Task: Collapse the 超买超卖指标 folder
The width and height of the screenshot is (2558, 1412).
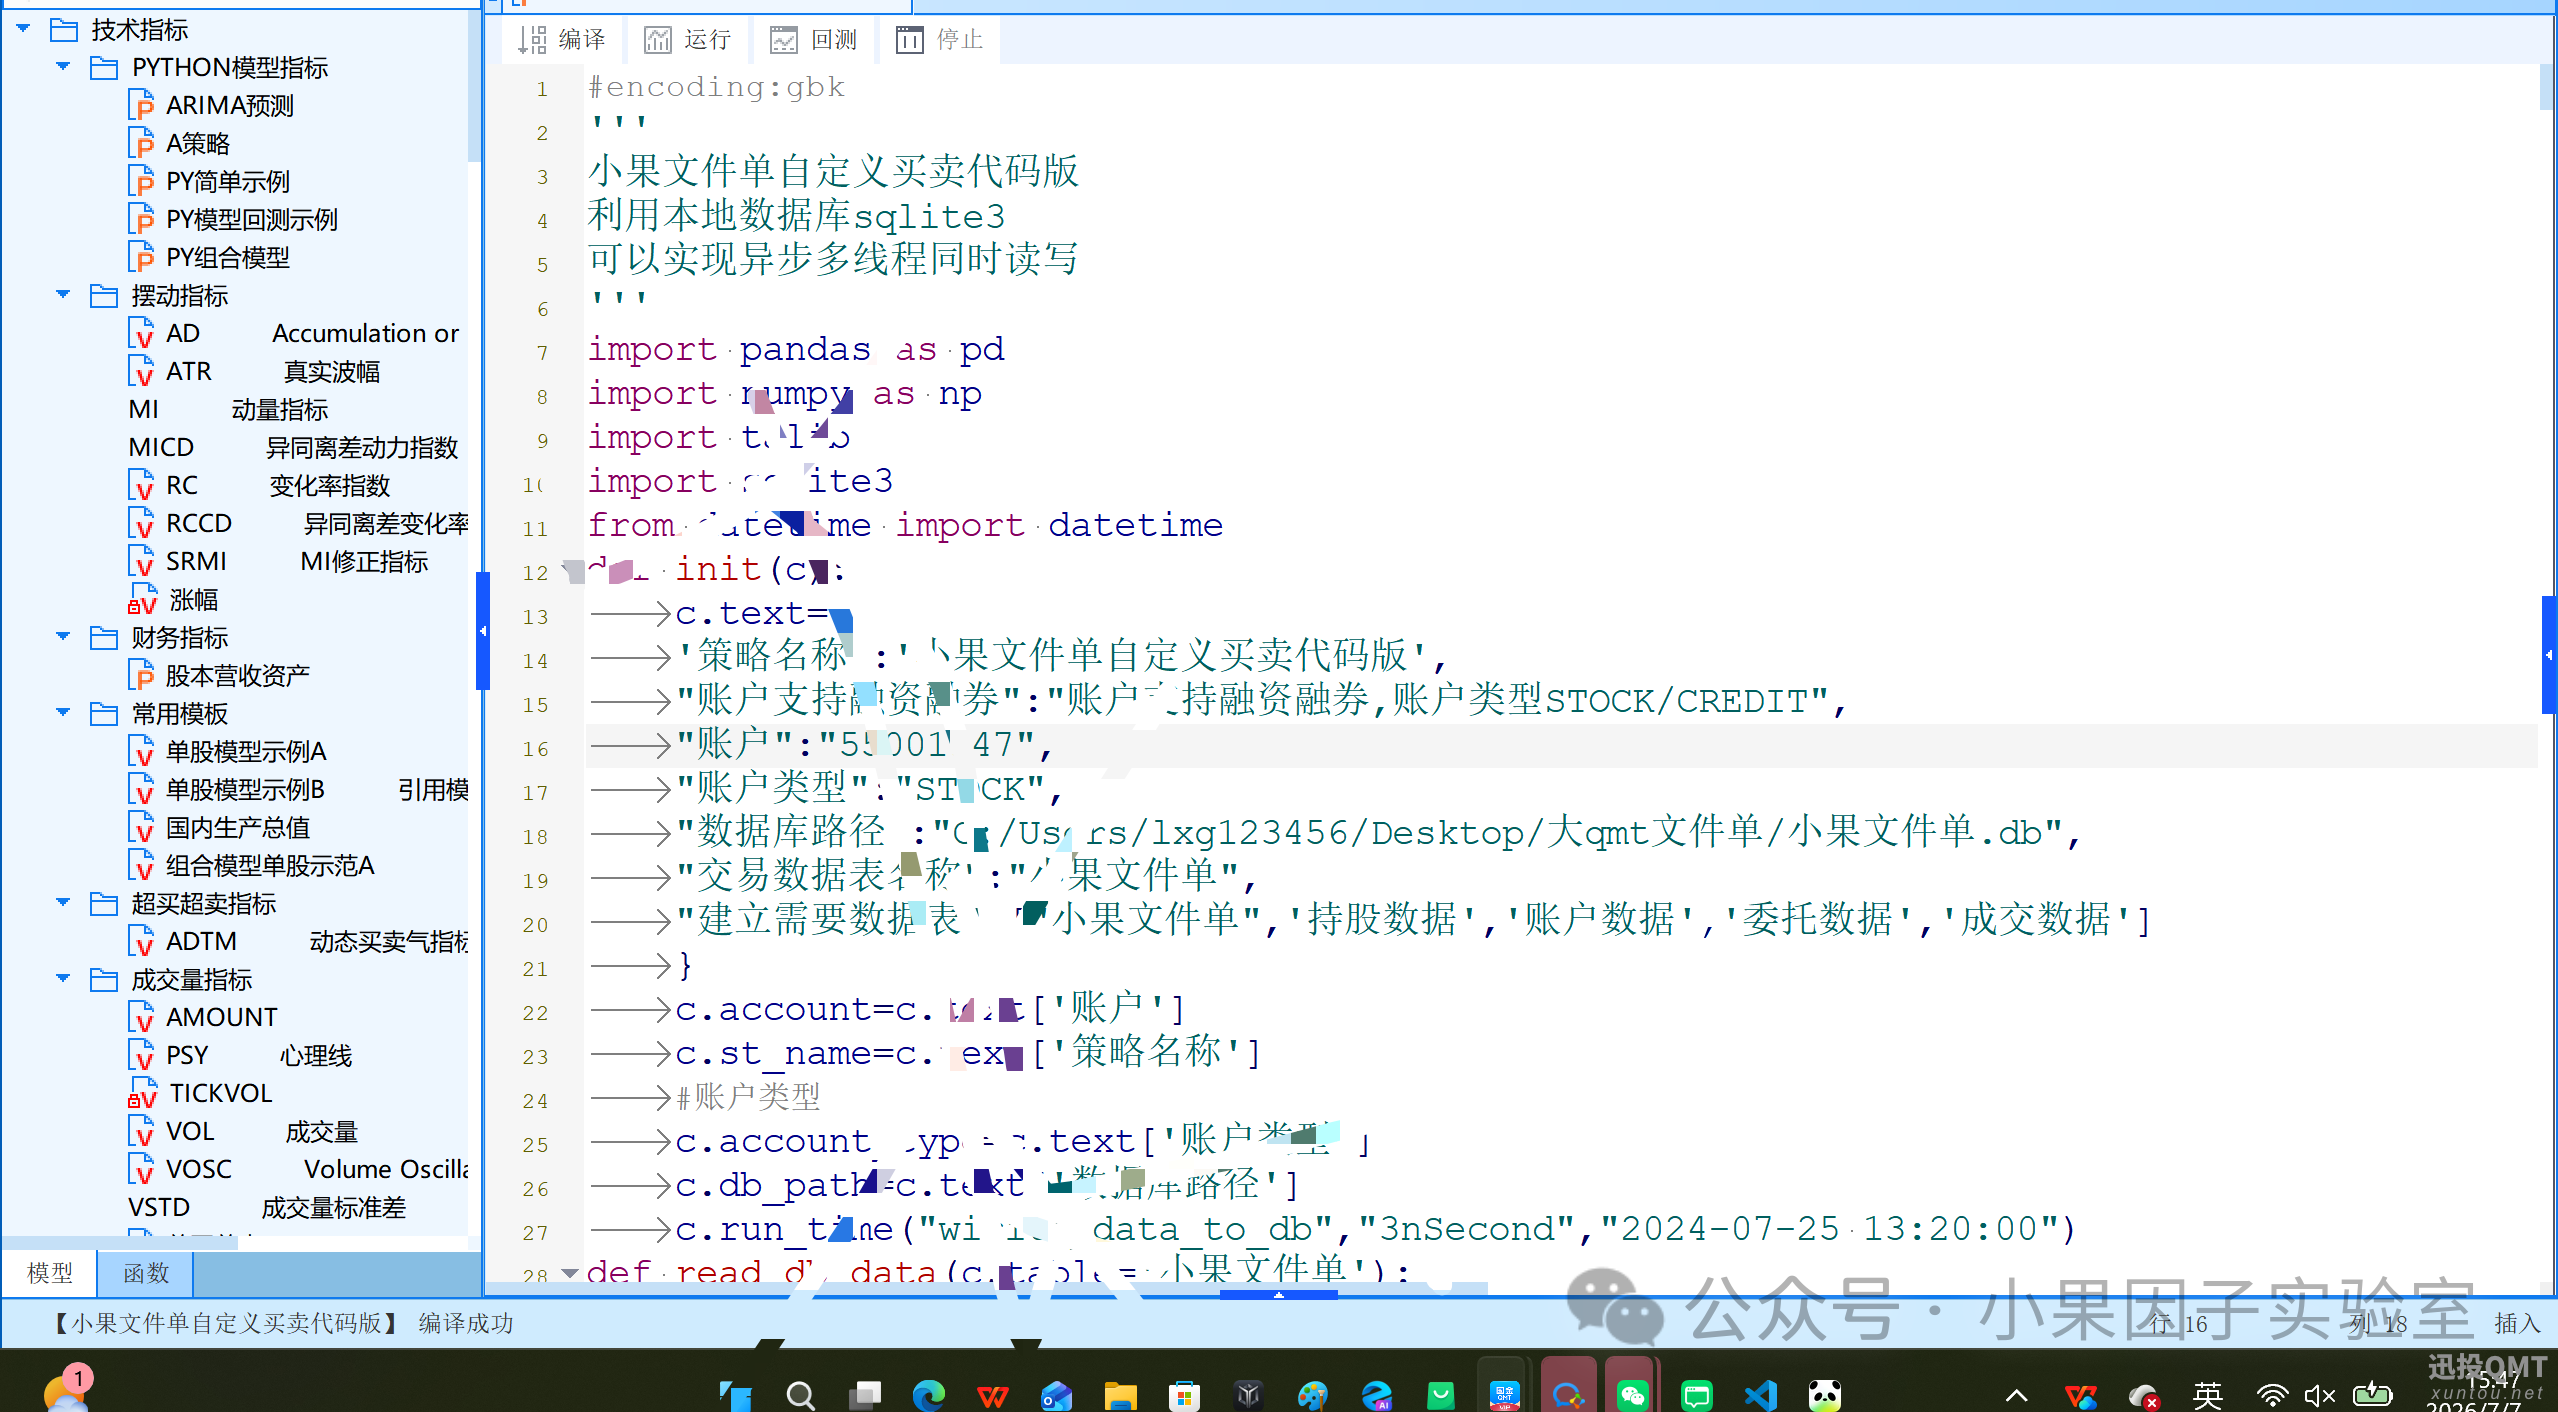Action: 63,902
